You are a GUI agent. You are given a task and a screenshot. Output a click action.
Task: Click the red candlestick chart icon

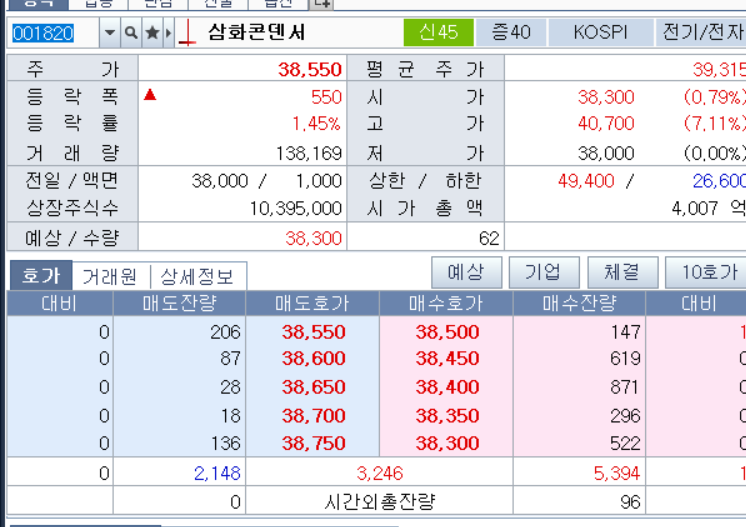[187, 34]
